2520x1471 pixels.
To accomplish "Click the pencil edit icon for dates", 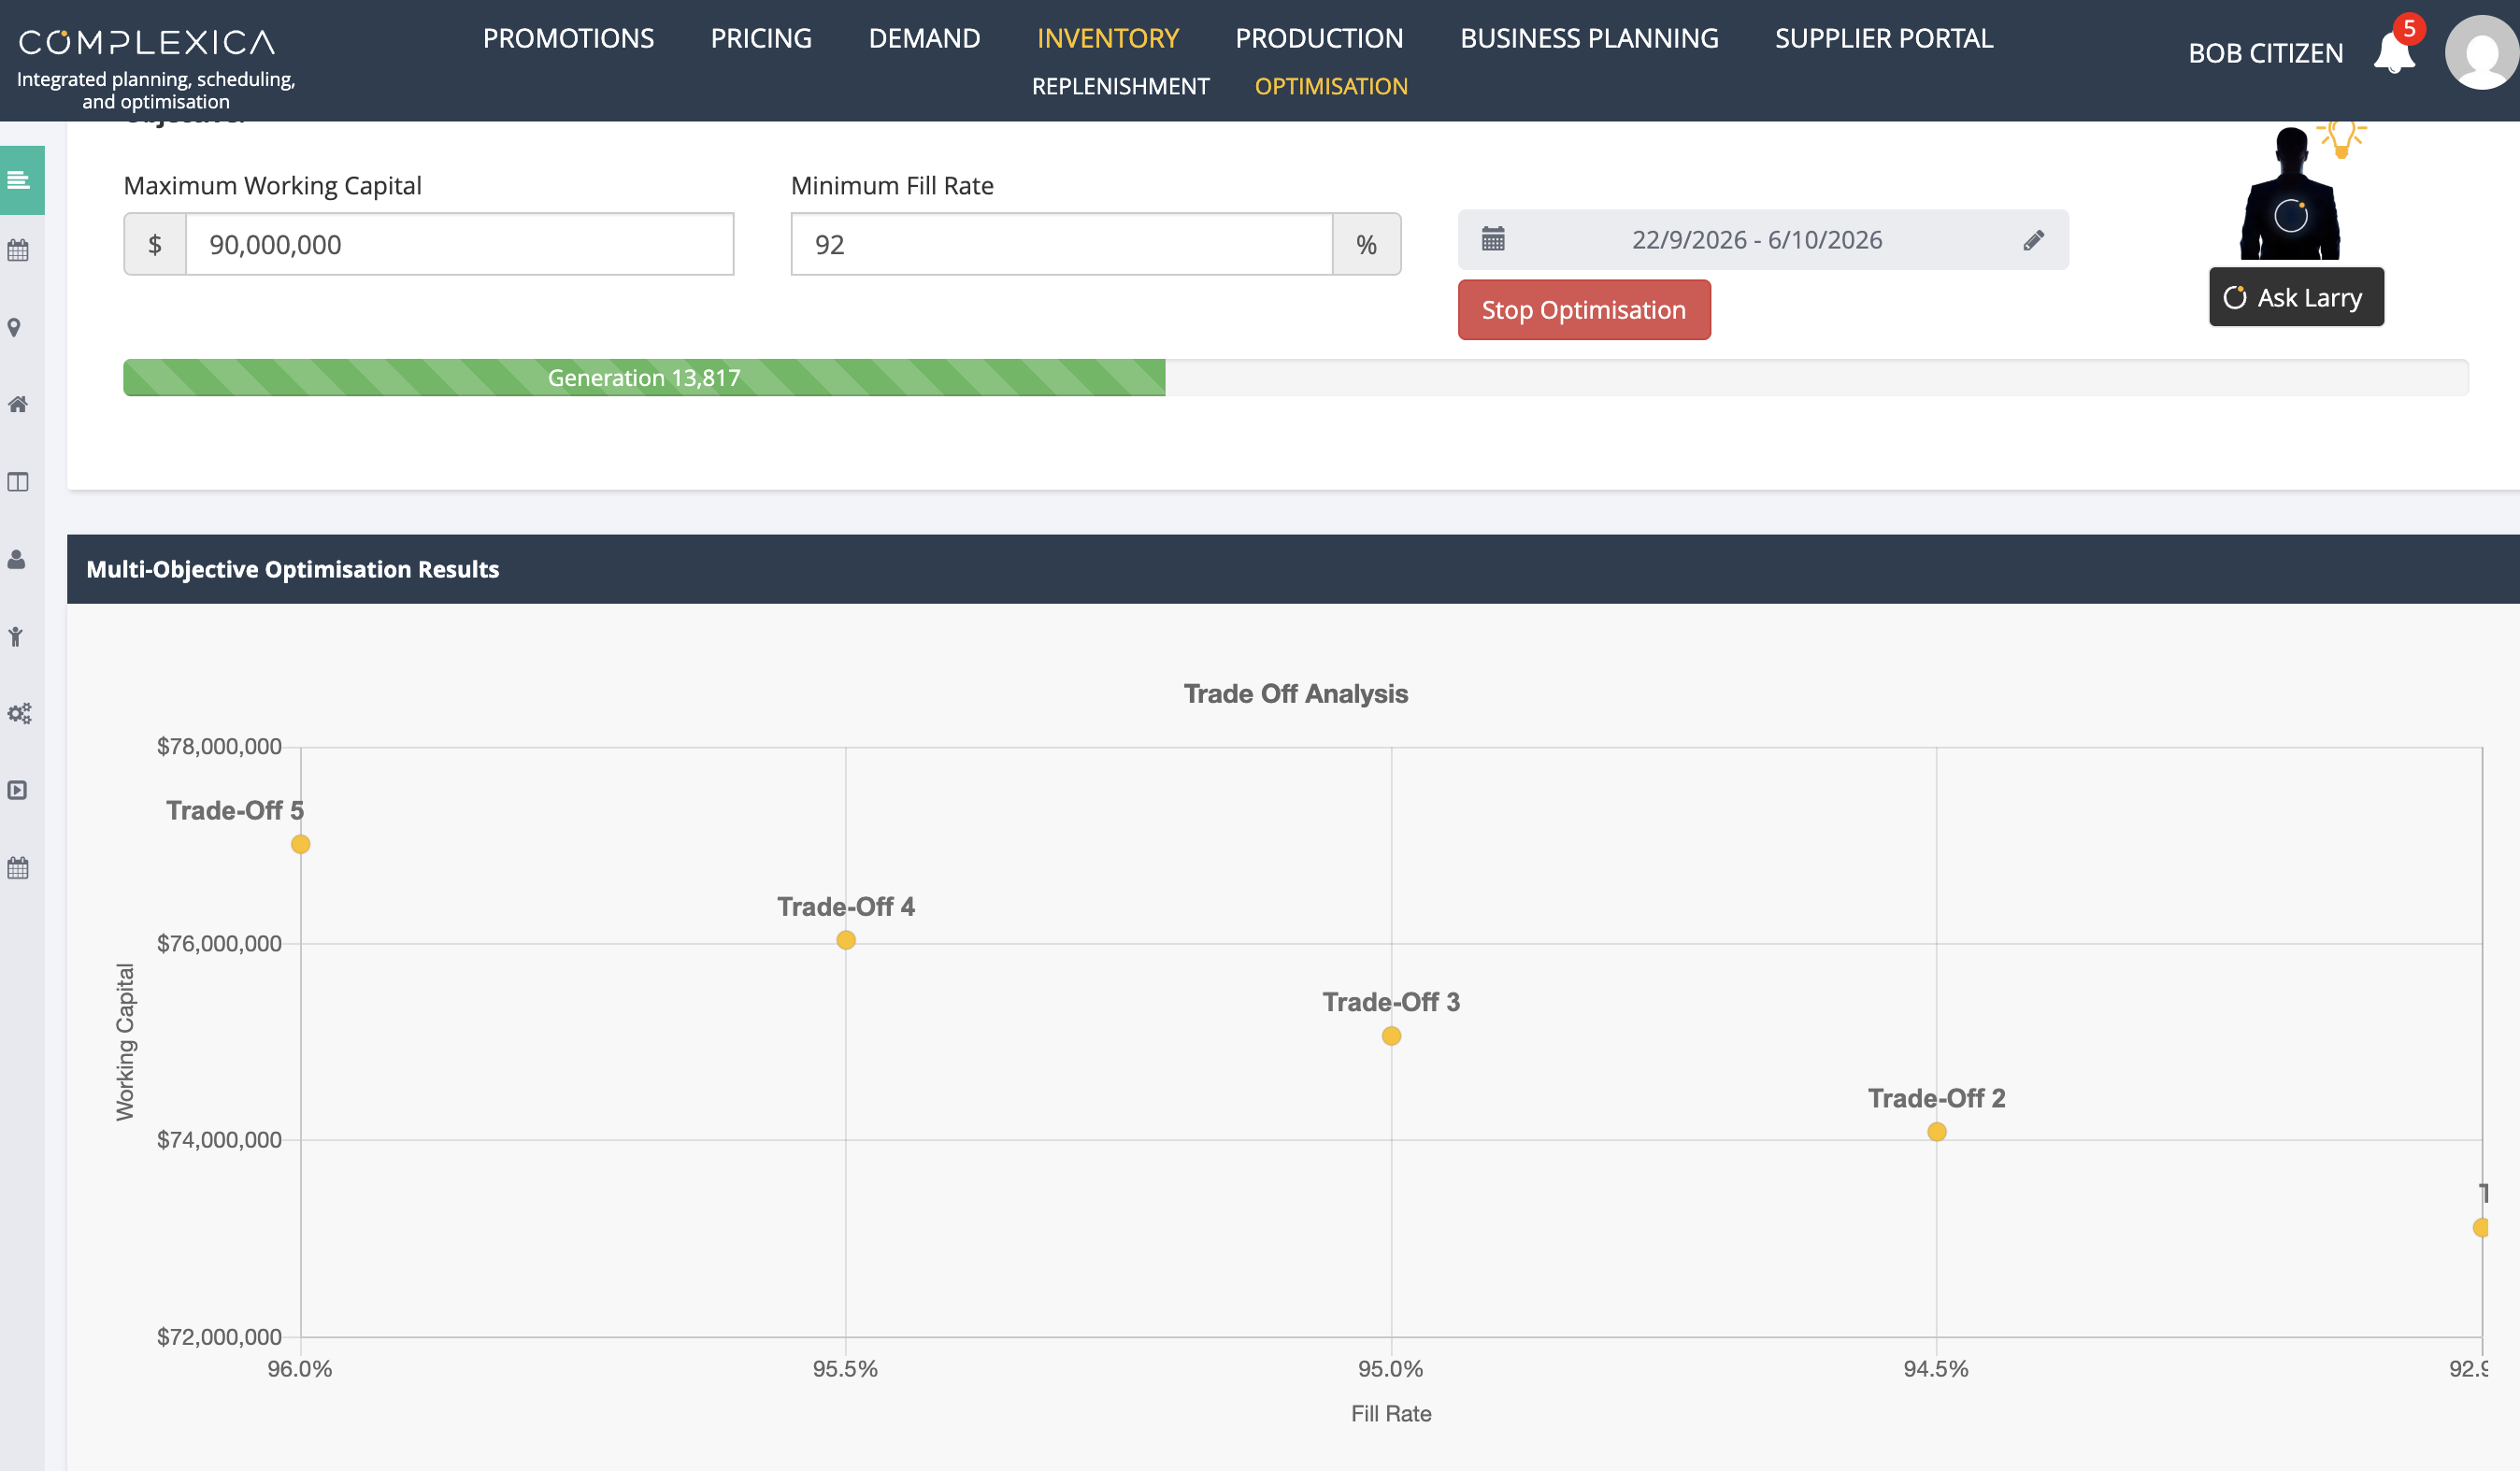I will pos(2033,240).
